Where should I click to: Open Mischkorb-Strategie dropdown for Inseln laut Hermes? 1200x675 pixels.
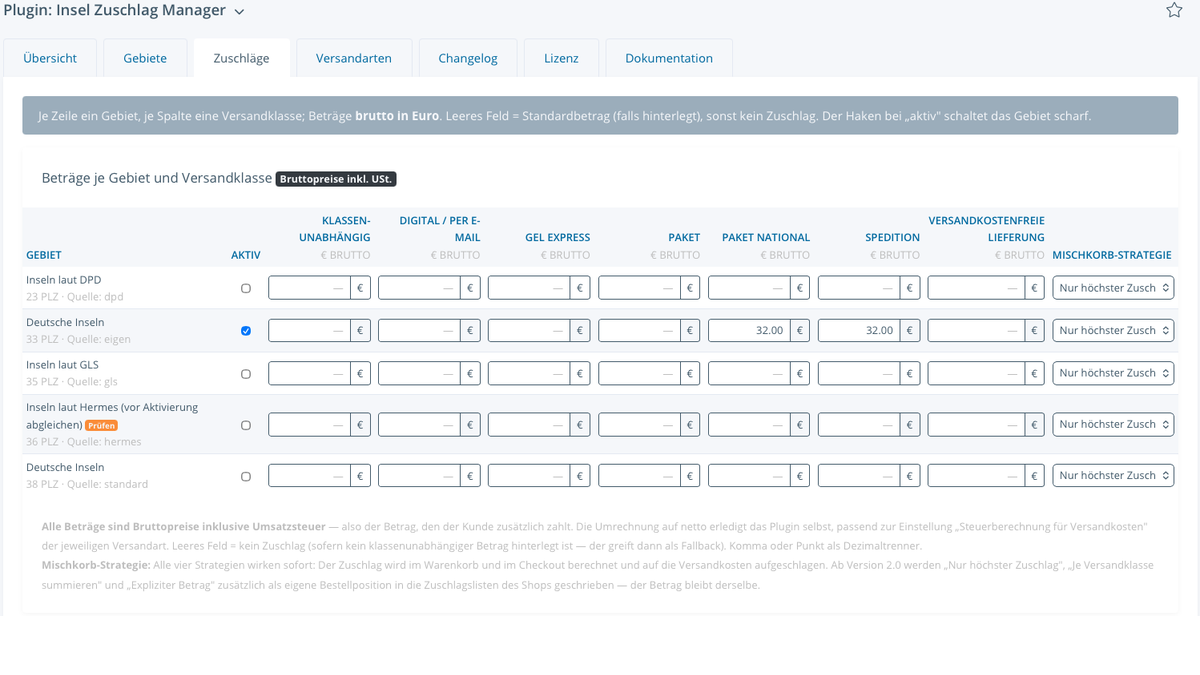[1113, 424]
